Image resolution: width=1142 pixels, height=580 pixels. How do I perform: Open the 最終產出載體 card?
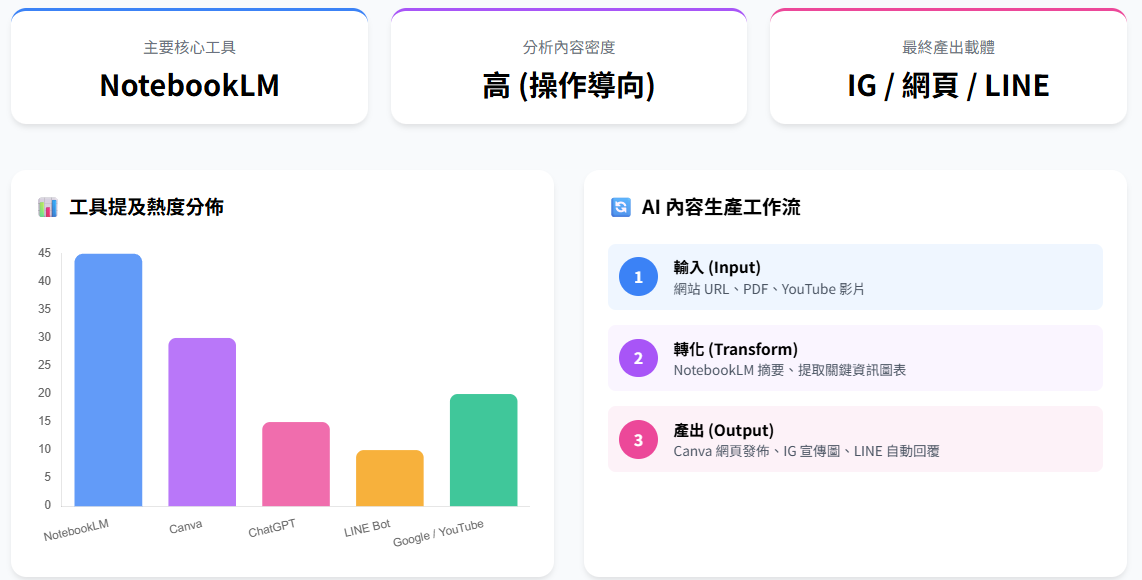(948, 66)
